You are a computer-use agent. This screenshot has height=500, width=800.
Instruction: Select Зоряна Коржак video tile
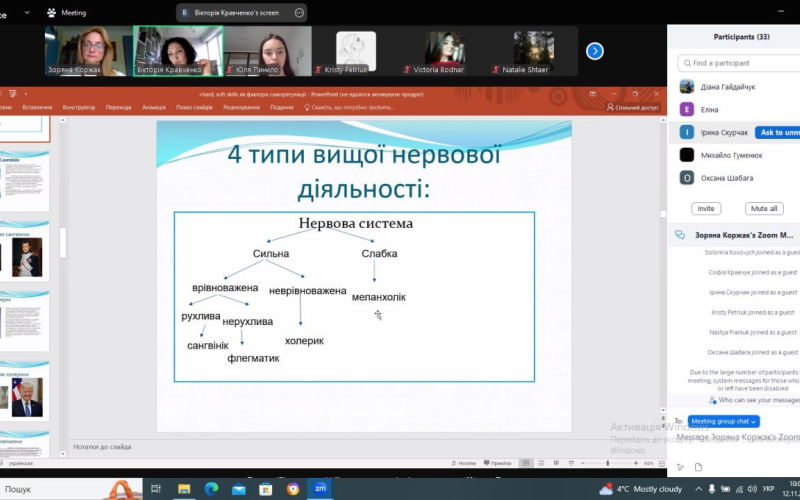89,51
